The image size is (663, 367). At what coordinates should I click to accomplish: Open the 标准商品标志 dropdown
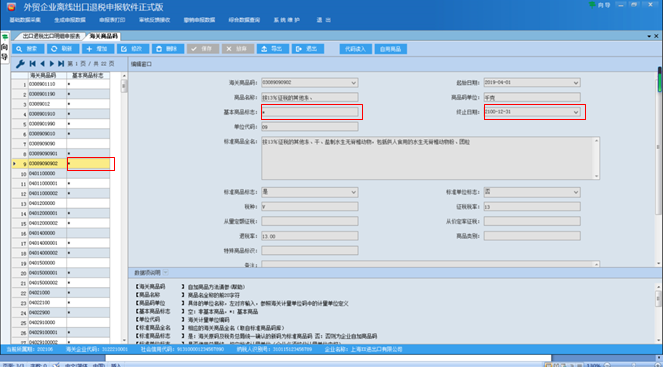pyautogui.click(x=353, y=192)
